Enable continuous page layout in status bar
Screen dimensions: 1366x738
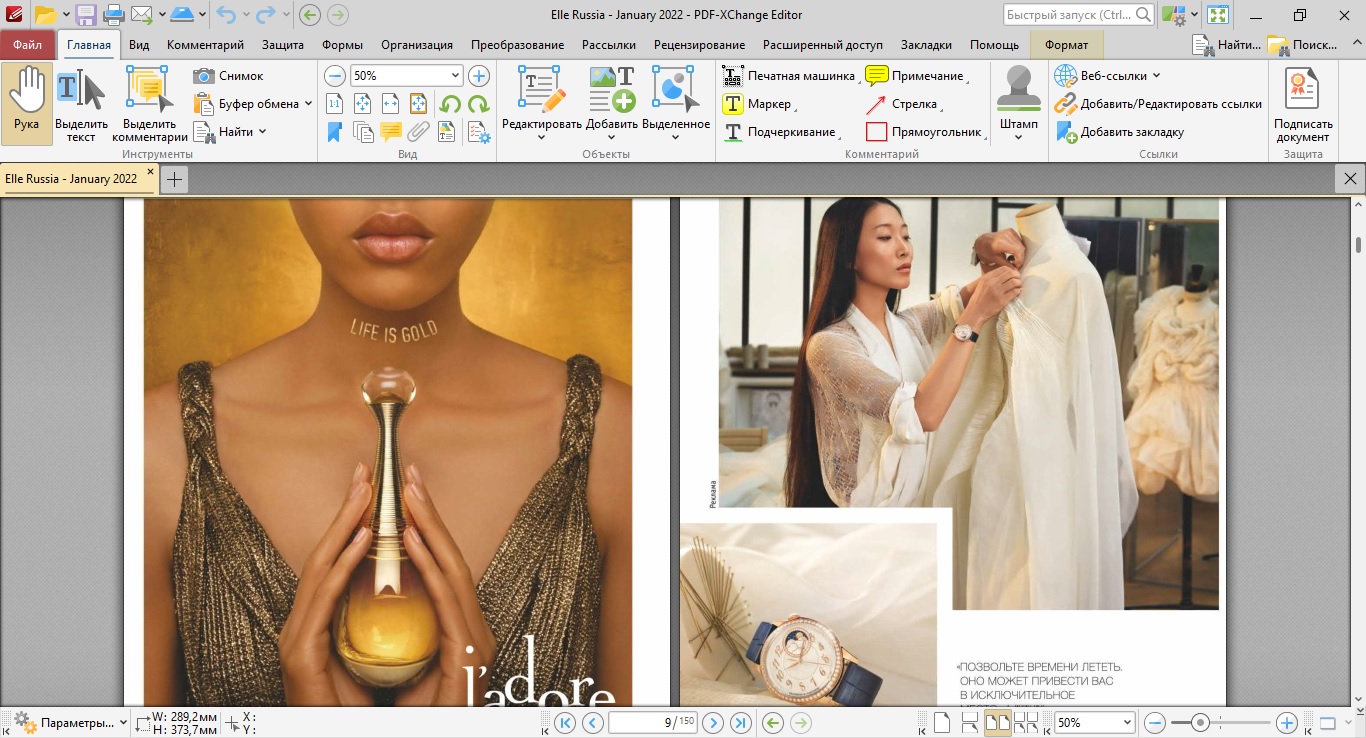pos(969,722)
